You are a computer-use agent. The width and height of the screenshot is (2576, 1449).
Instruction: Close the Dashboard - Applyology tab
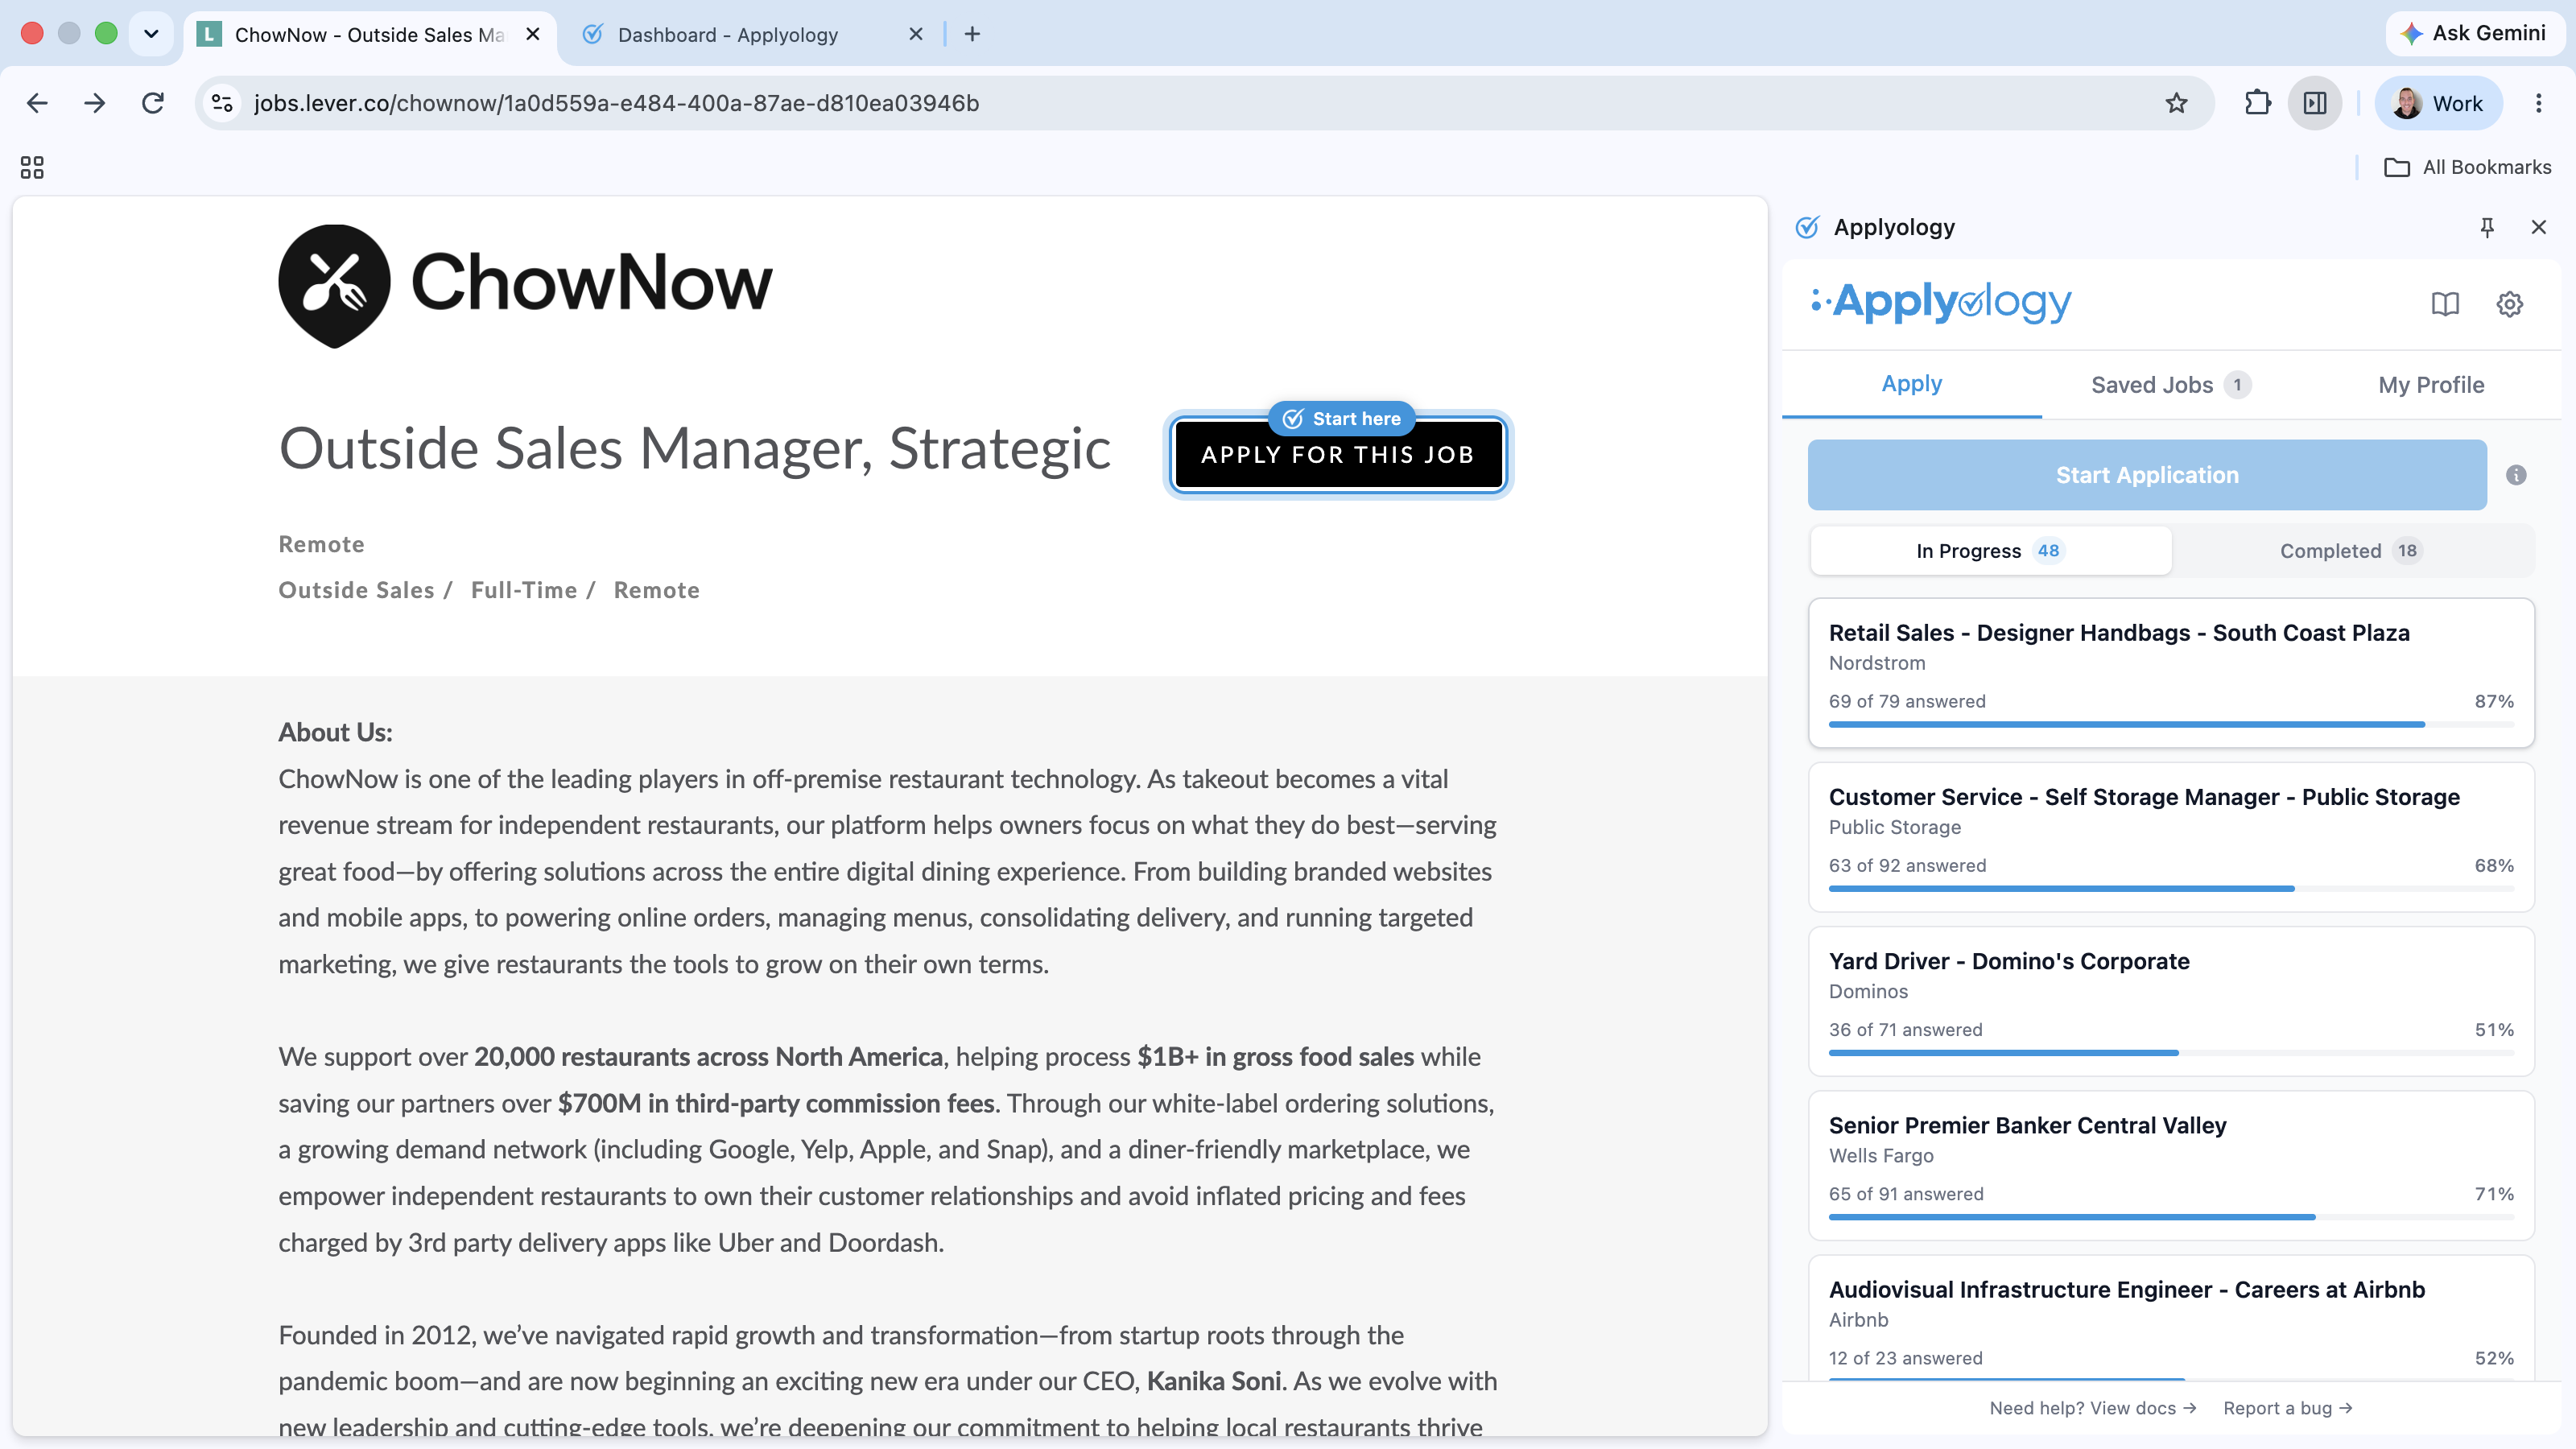pos(915,34)
